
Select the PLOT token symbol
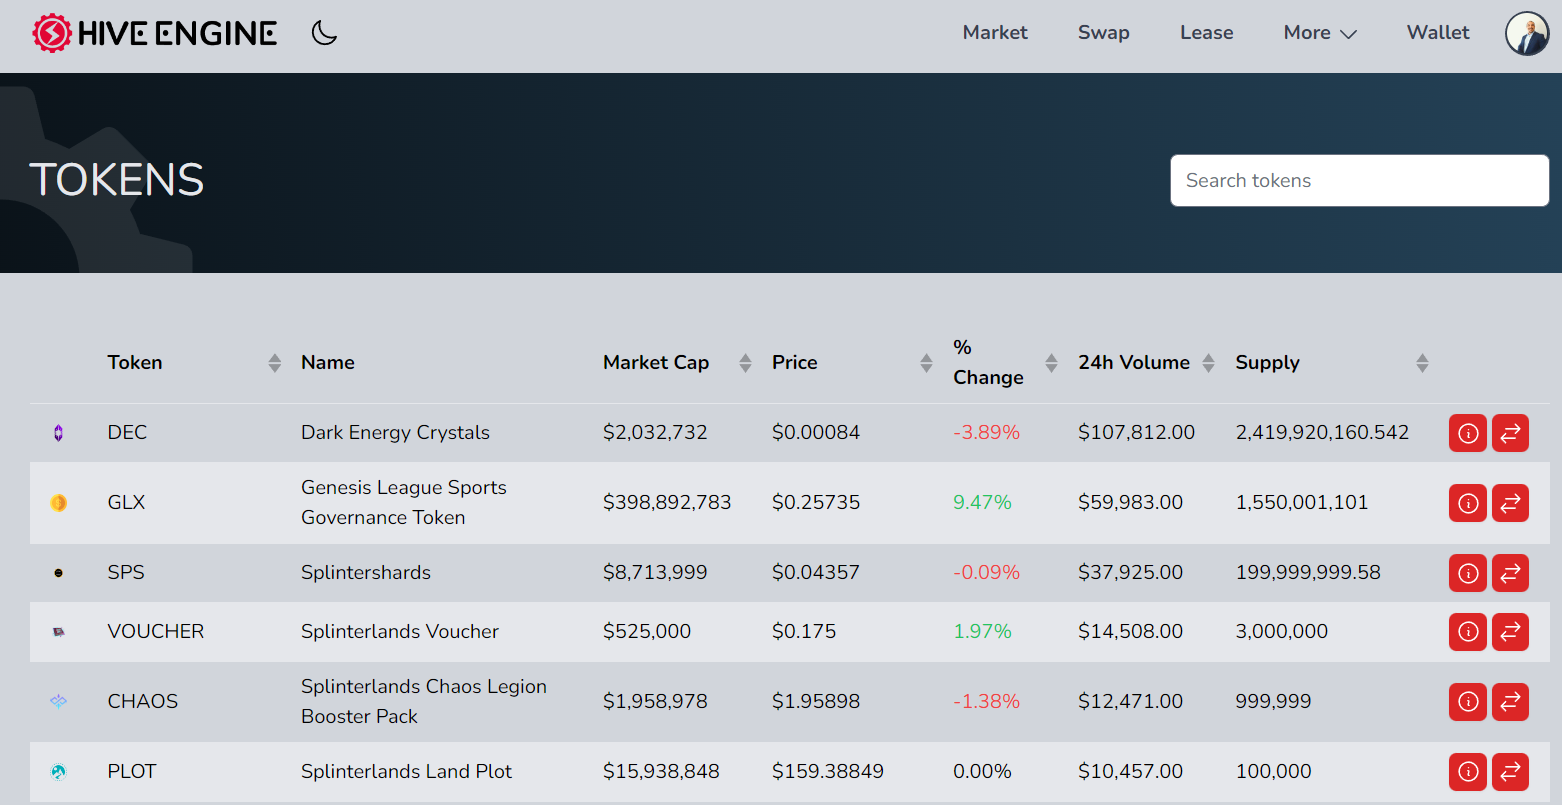132,771
